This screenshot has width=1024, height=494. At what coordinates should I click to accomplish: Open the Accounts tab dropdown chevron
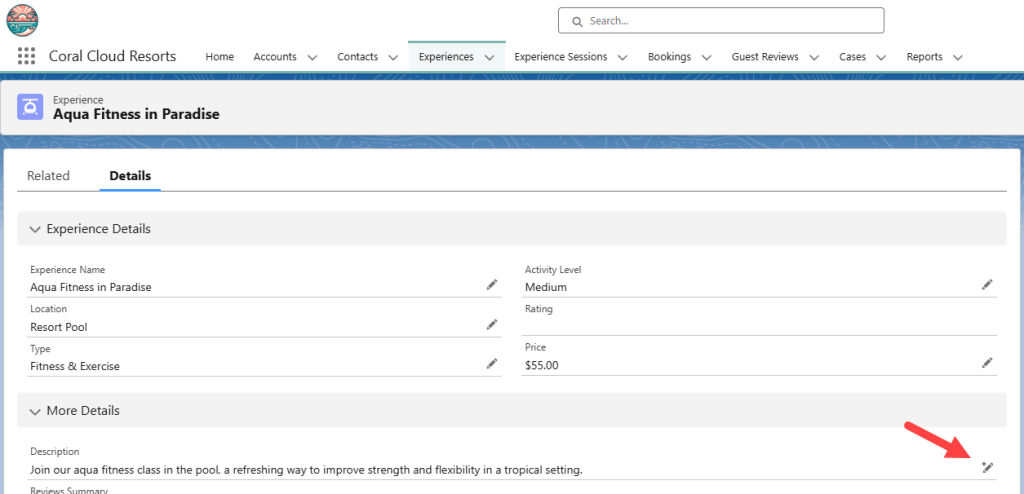click(x=312, y=58)
